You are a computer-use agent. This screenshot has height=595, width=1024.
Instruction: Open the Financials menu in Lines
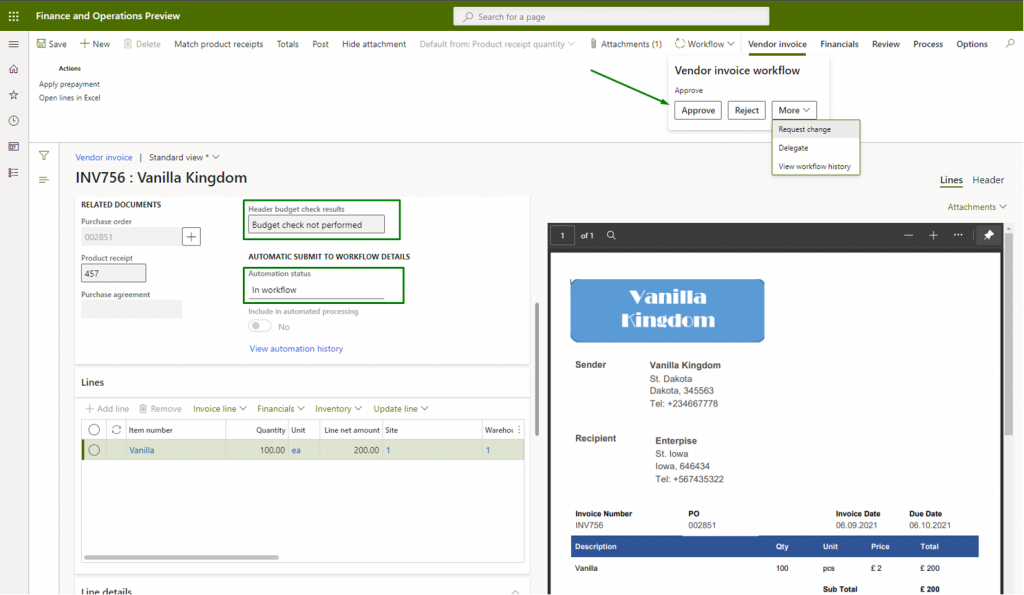(x=281, y=409)
